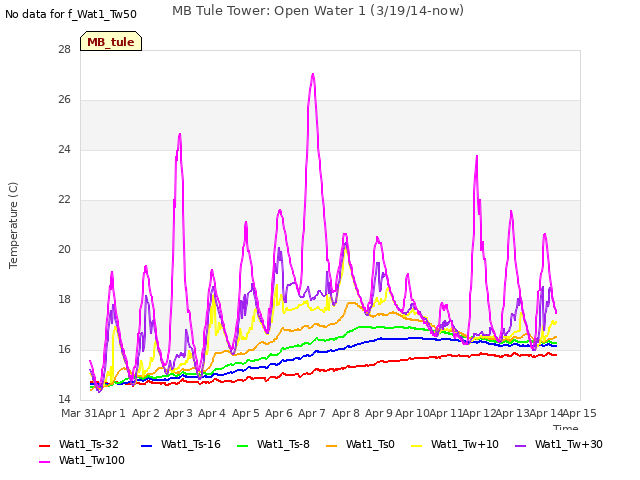Click the blue swatch for Wat1_Ts-16

pyautogui.click(x=147, y=446)
